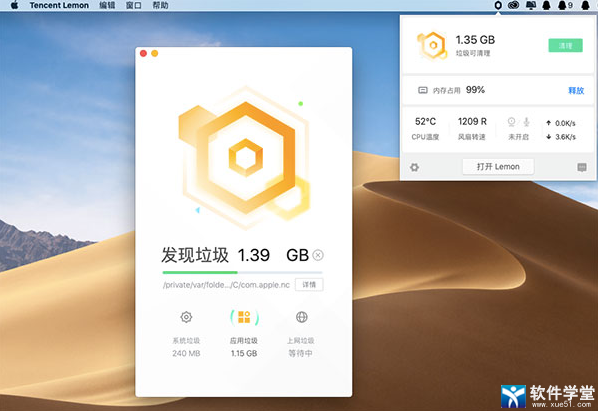Image resolution: width=598 pixels, height=411 pixels.
Task: Click the camera status icon in popup
Action: click(511, 122)
